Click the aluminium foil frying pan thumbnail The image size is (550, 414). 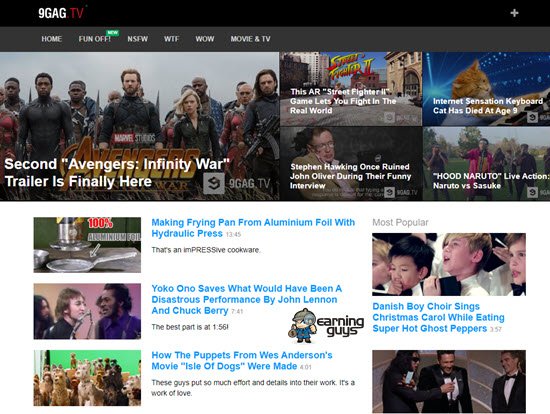pyautogui.click(x=87, y=245)
